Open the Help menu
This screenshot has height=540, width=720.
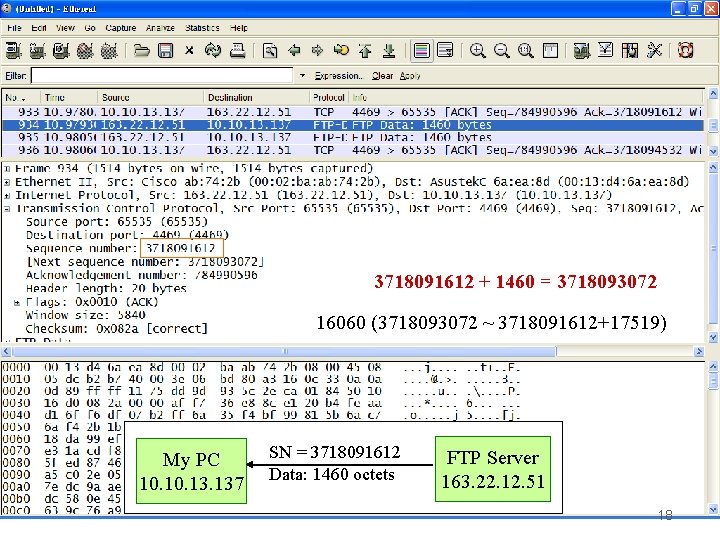pos(238,28)
